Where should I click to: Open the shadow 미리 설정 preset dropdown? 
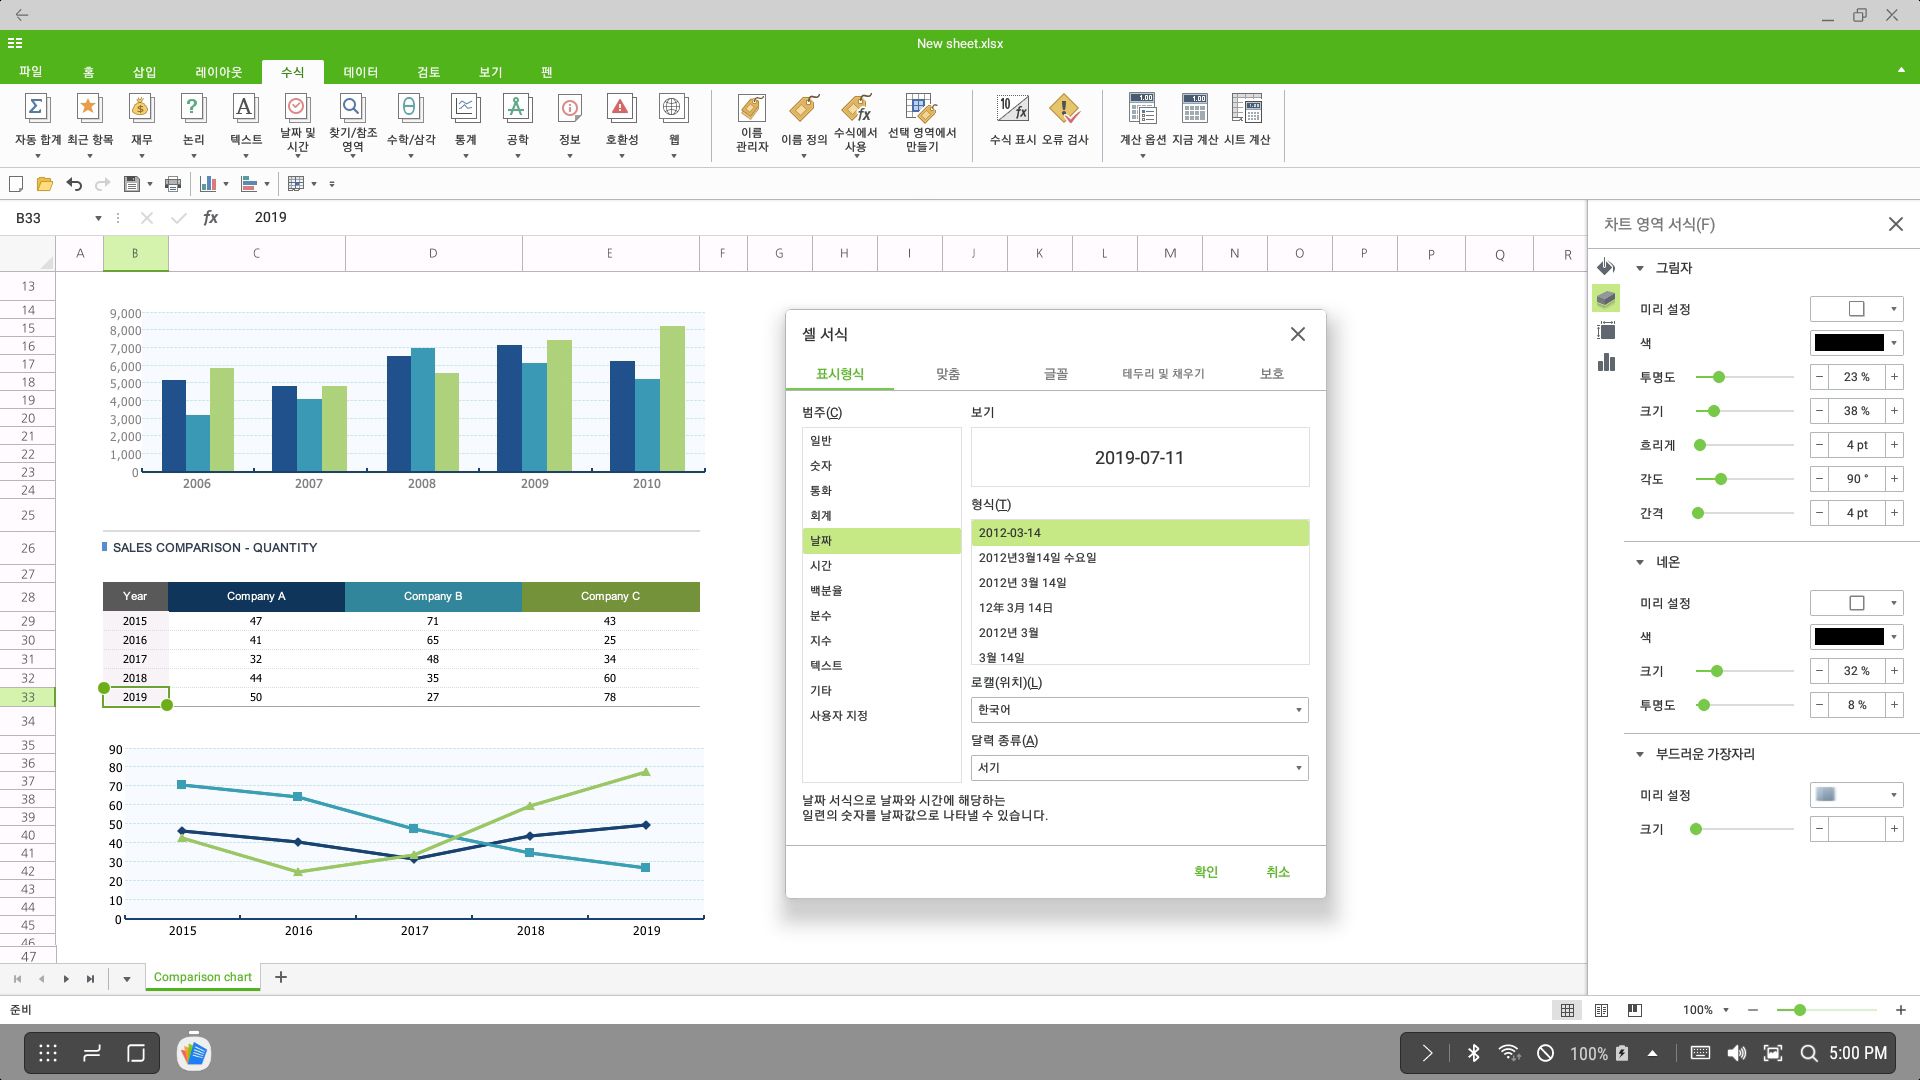click(1856, 309)
